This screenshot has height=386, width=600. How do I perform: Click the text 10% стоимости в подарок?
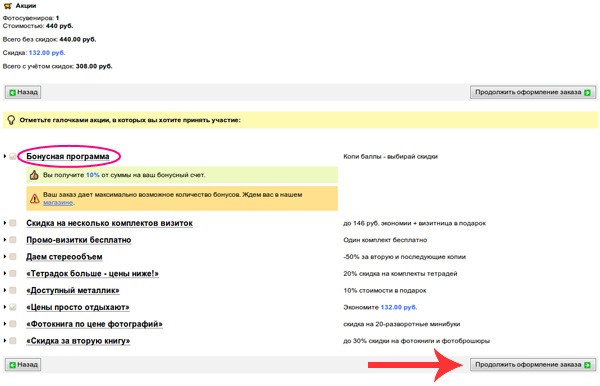pyautogui.click(x=385, y=290)
